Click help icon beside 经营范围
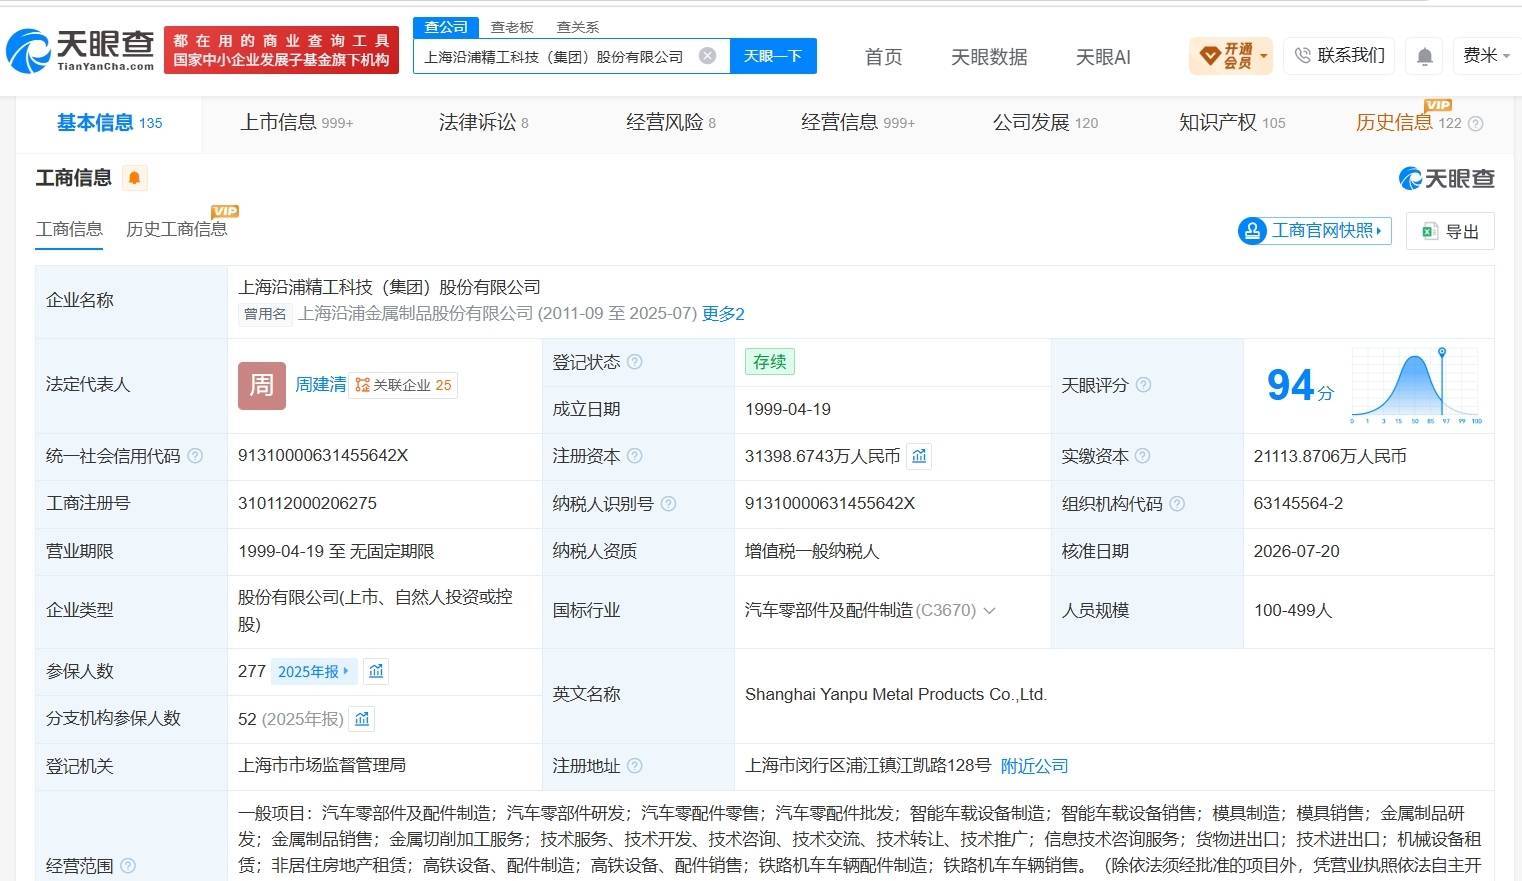The height and width of the screenshot is (881, 1522). (127, 866)
